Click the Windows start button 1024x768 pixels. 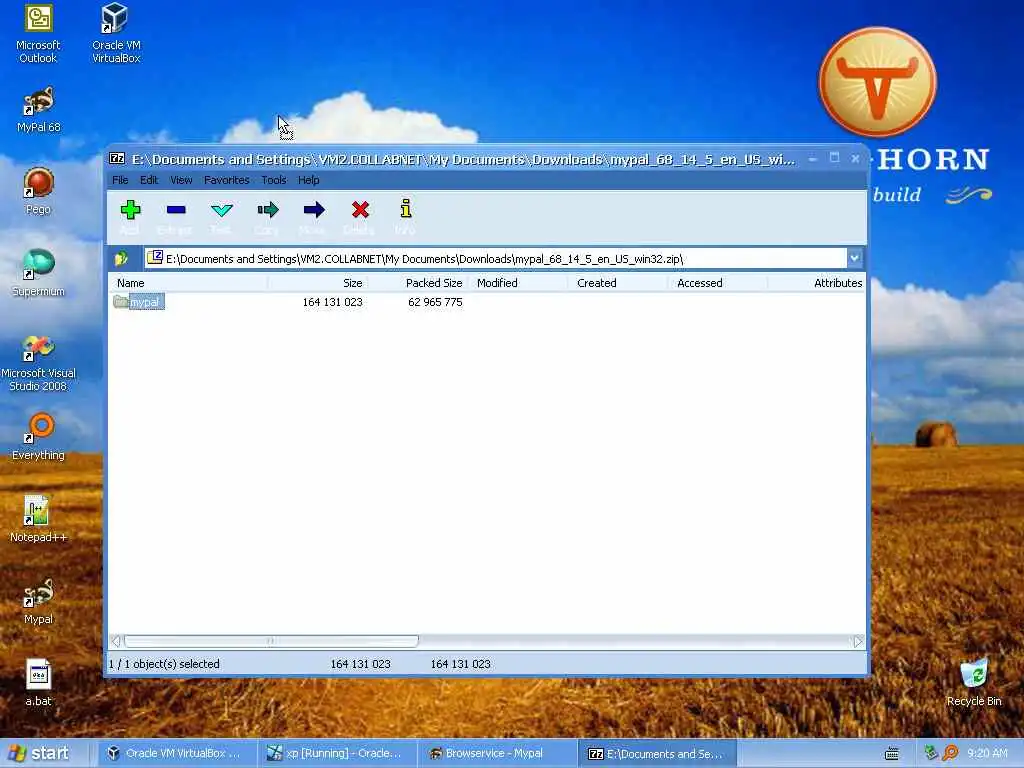[38, 753]
